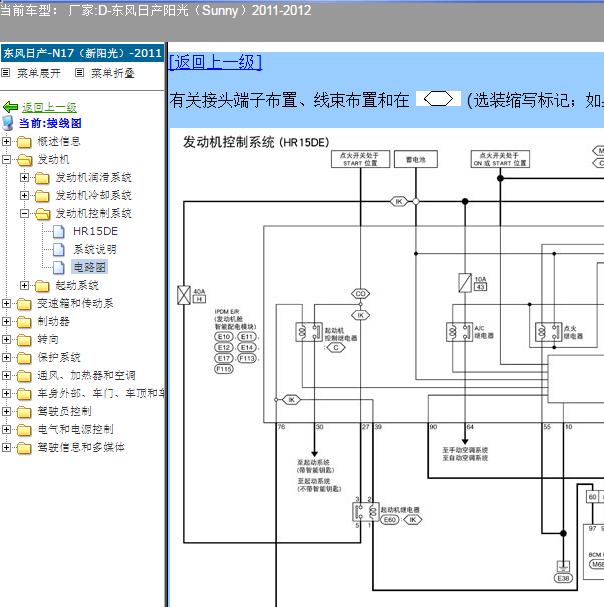
Task: Click the folder icon for 驾驶信息和多媒体
Action: (x=24, y=448)
